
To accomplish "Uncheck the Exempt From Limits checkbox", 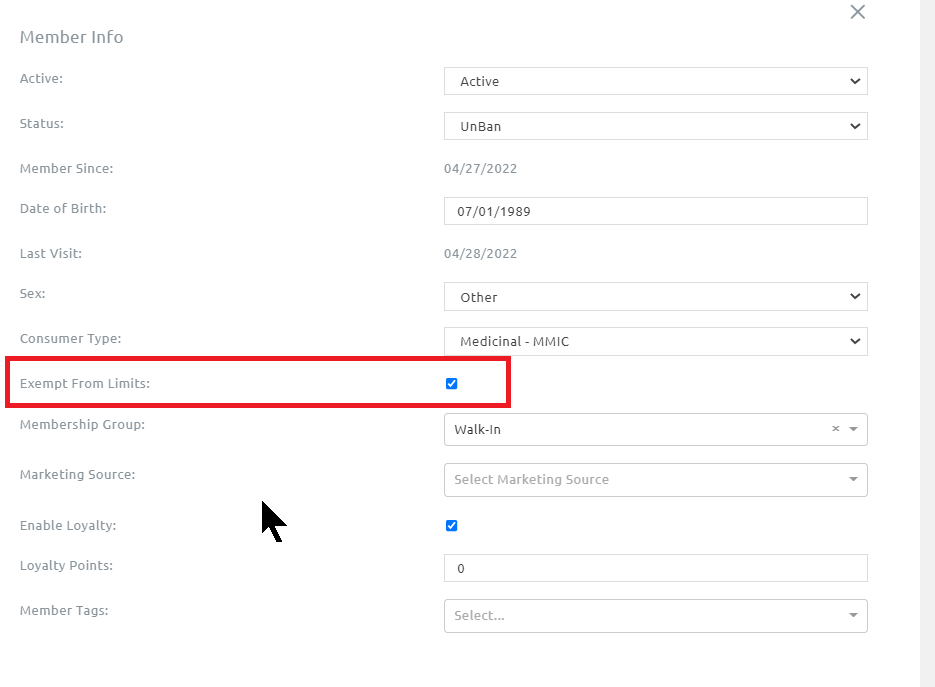I will [x=451, y=383].
